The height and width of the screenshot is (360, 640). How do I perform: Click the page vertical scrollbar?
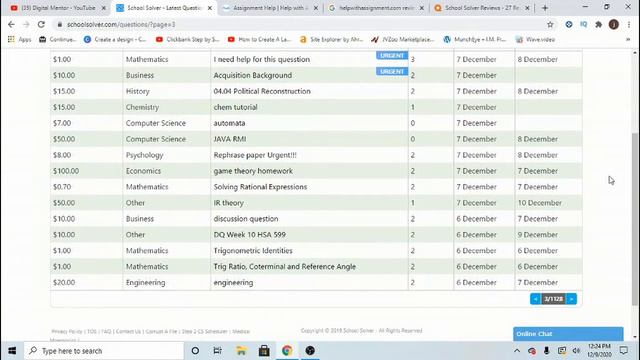pyautogui.click(x=635, y=219)
